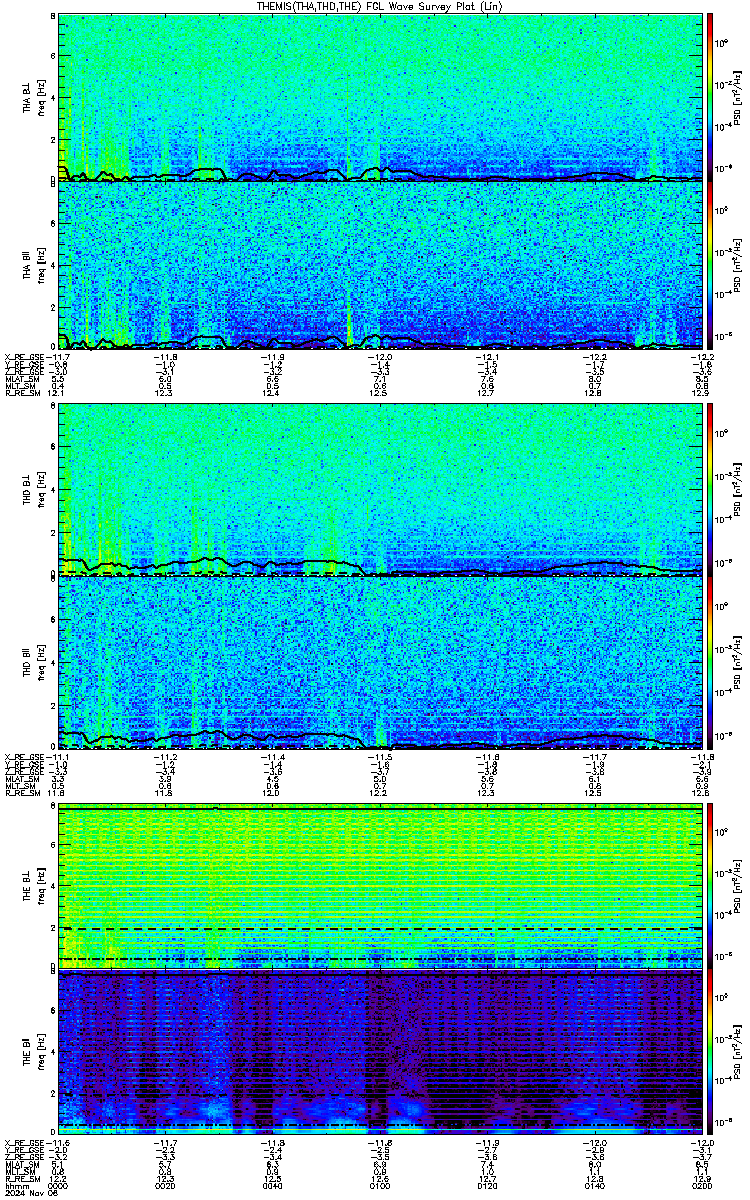Click the PSD color bar beside THD B-parallel panel

[x=710, y=661]
